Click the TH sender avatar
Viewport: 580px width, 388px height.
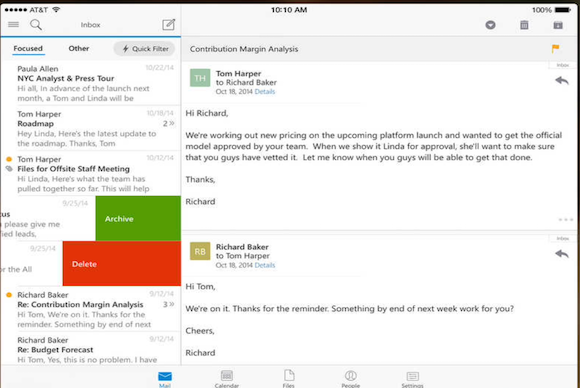[x=200, y=78]
